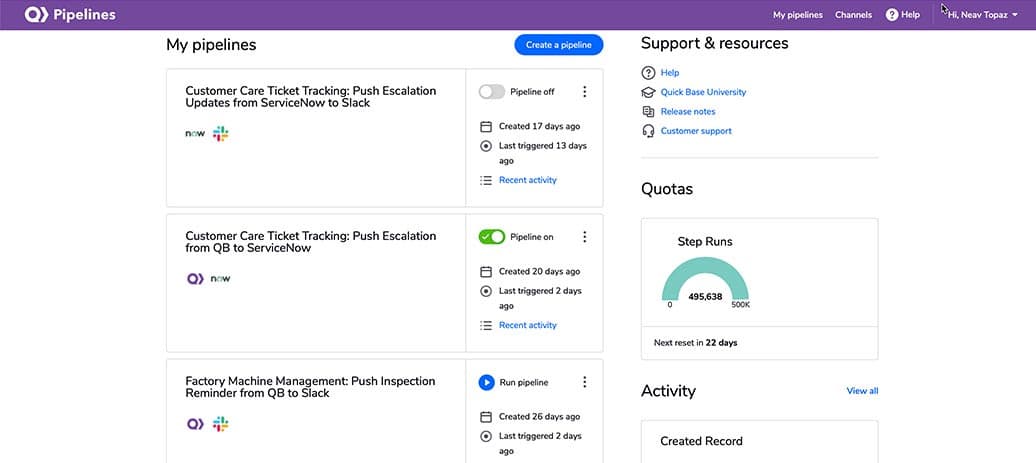The image size is (1036, 463).
Task: Click the Create a pipeline button
Action: [x=559, y=45]
